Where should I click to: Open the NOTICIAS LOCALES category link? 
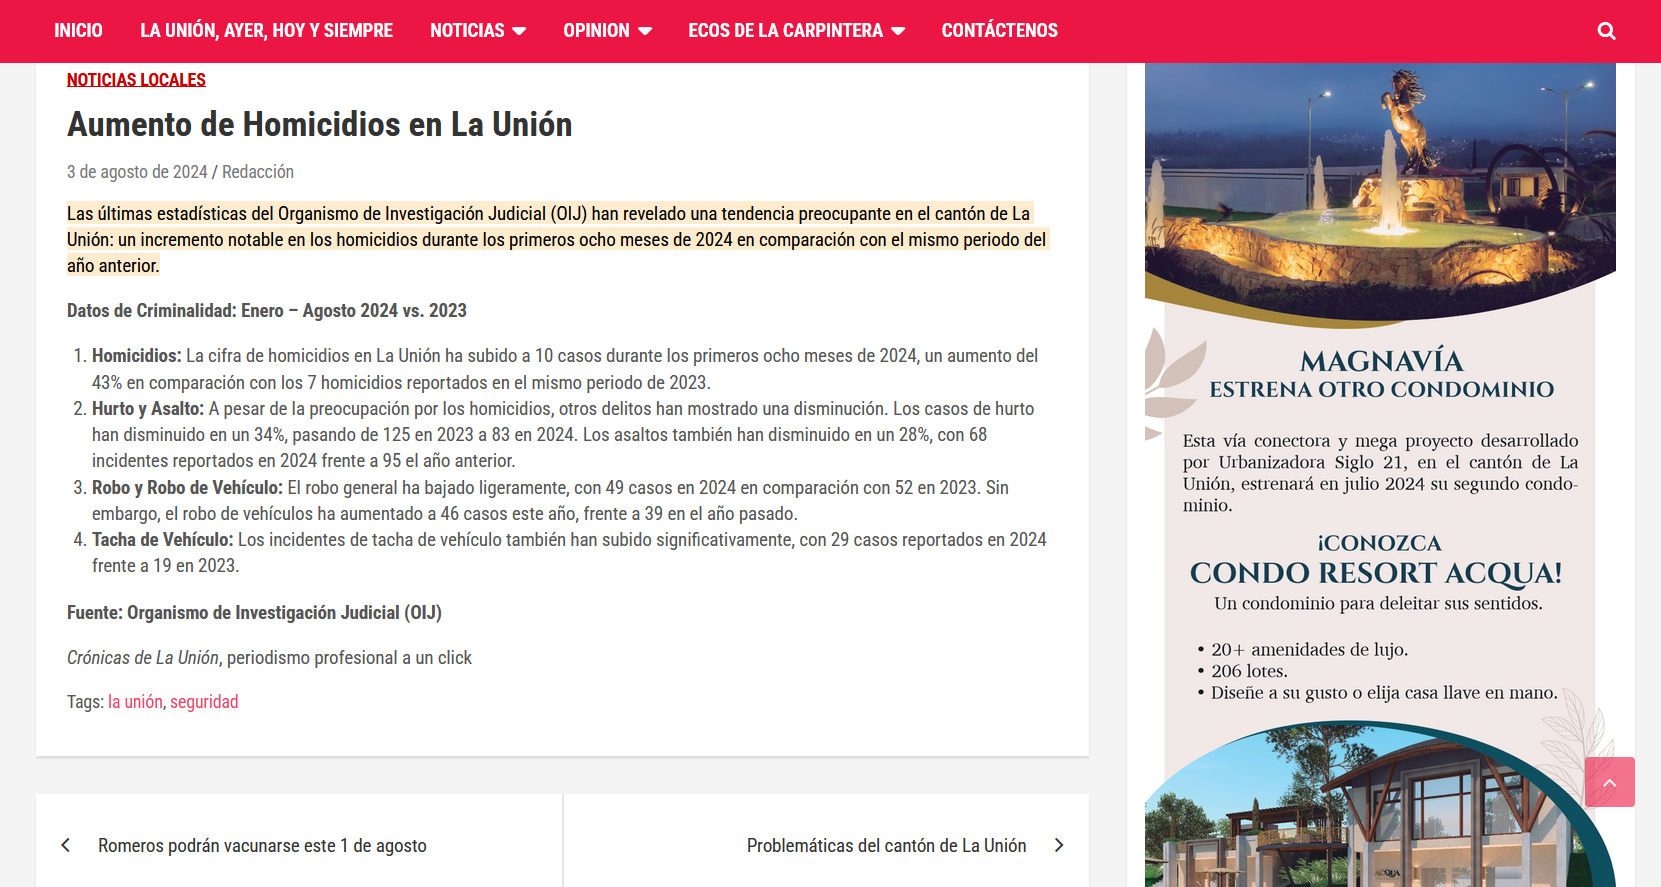tap(136, 80)
